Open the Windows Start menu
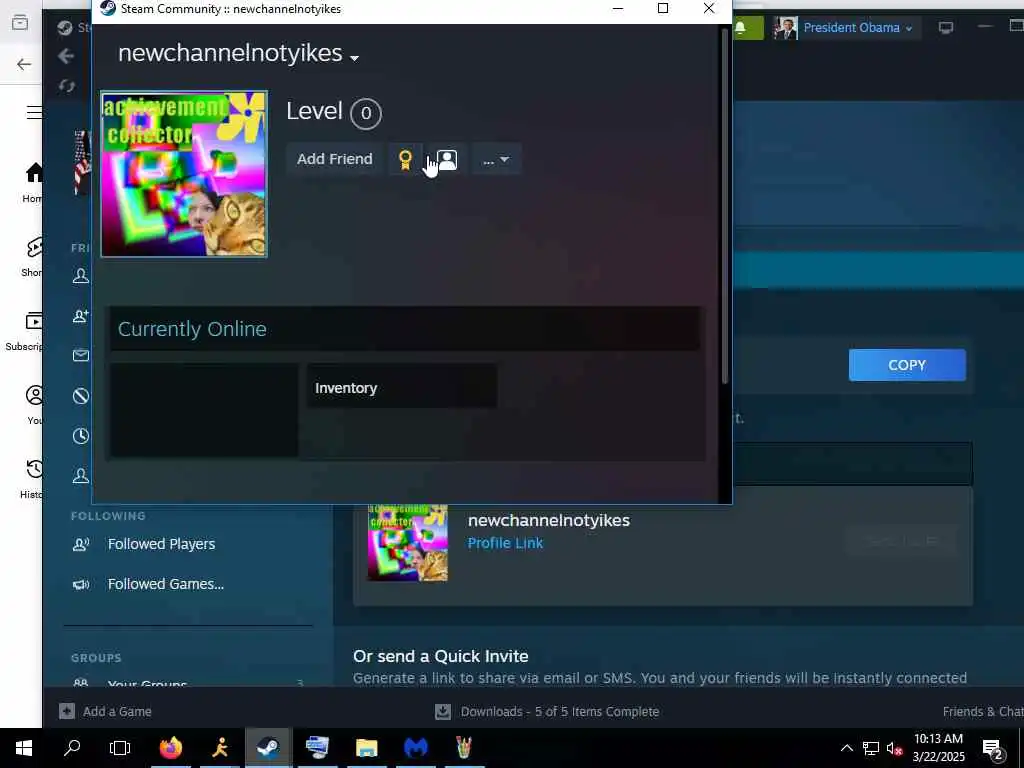1024x768 pixels. click(24, 748)
